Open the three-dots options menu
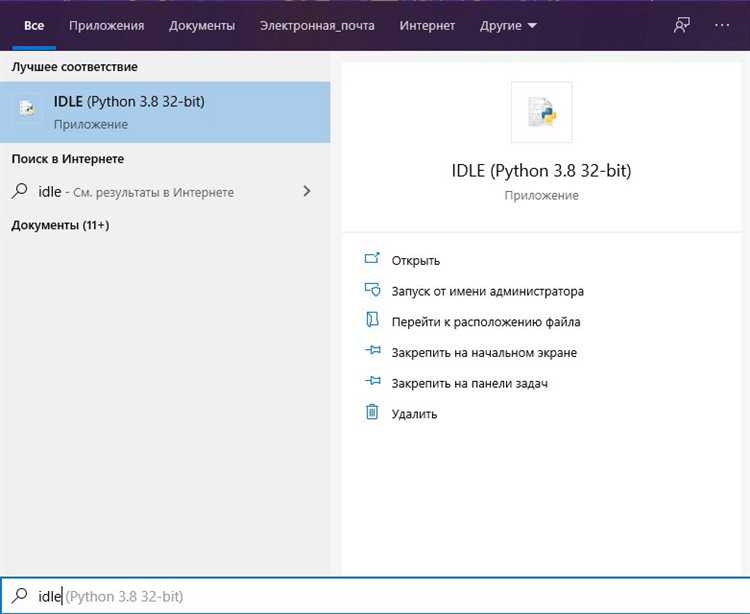This screenshot has width=750, height=614. (722, 25)
